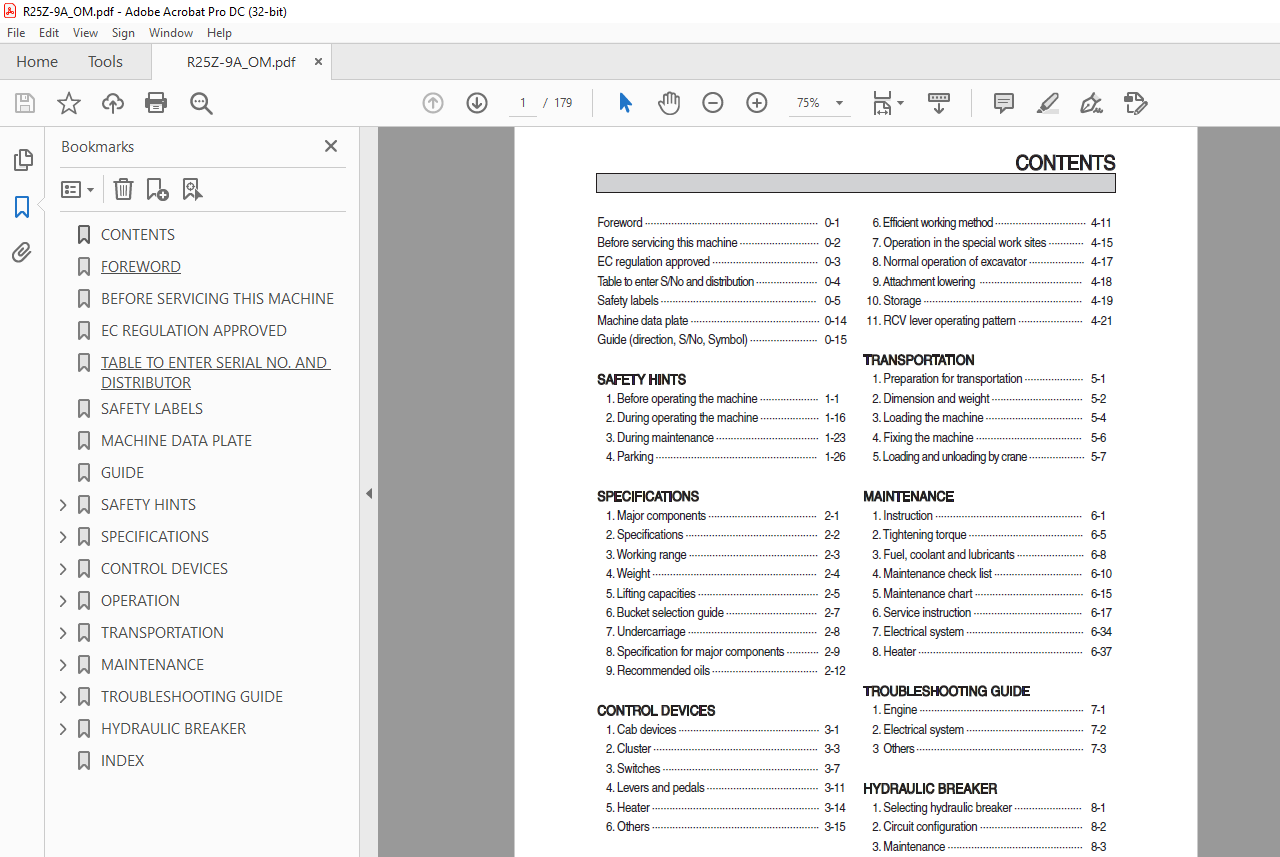1280x857 pixels.
Task: Open the Find text magnifier
Action: coord(201,103)
